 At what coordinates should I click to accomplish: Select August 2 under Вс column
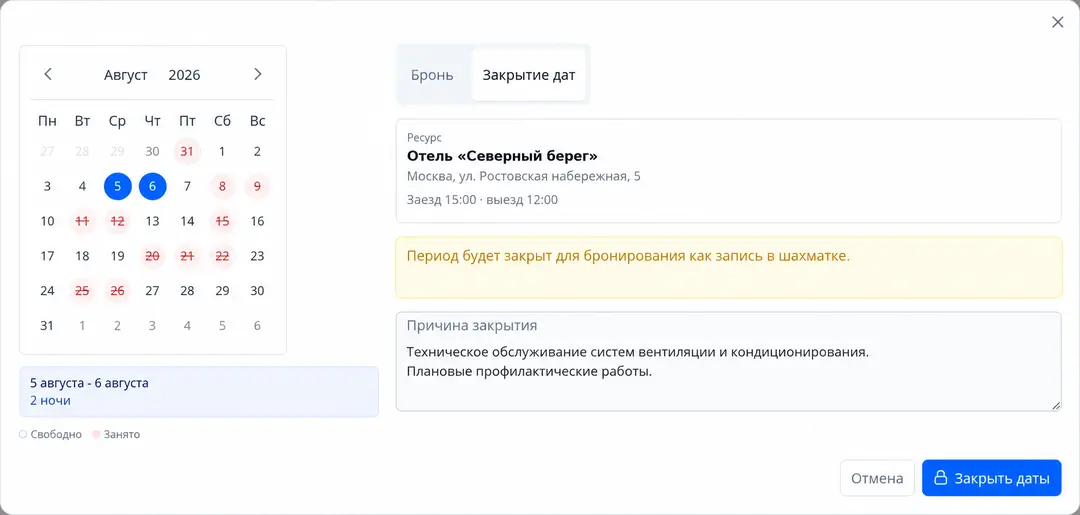(x=257, y=151)
